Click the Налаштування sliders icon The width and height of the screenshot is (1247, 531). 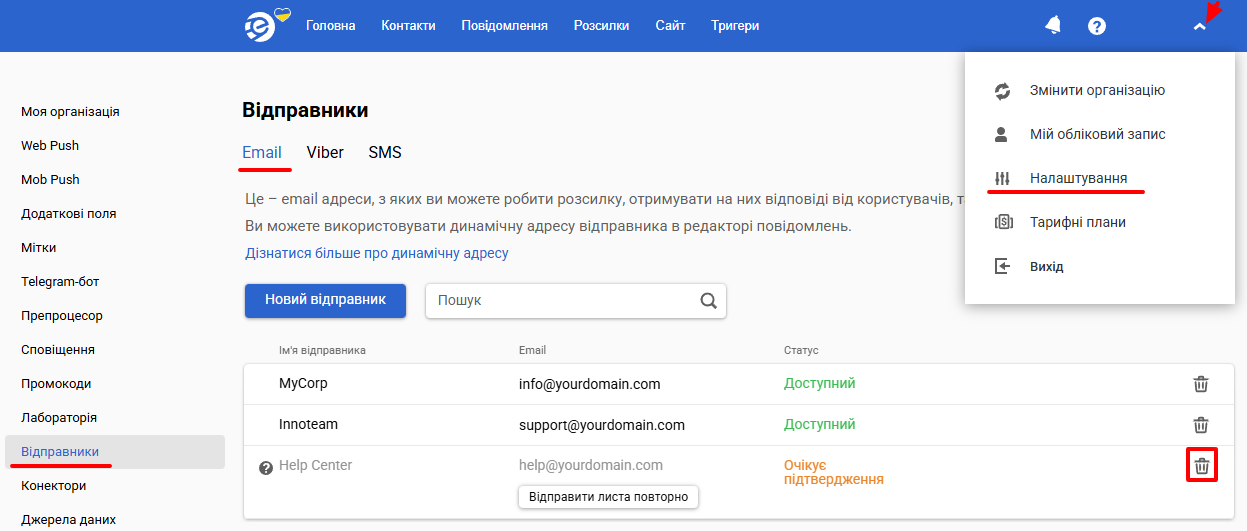click(x=1003, y=178)
